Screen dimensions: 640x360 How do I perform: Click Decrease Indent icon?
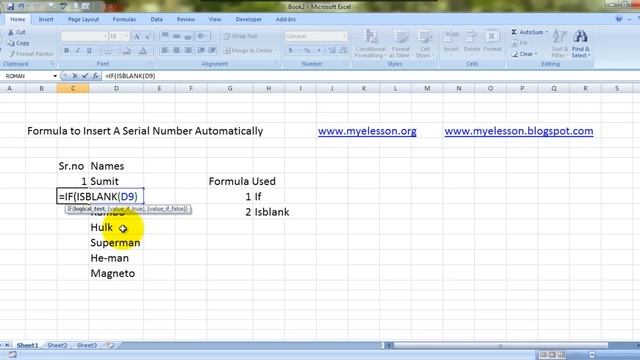tap(201, 51)
